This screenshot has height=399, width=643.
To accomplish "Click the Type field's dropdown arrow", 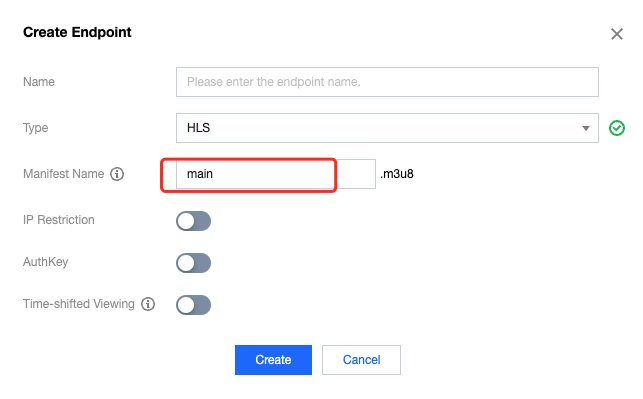I will [586, 128].
